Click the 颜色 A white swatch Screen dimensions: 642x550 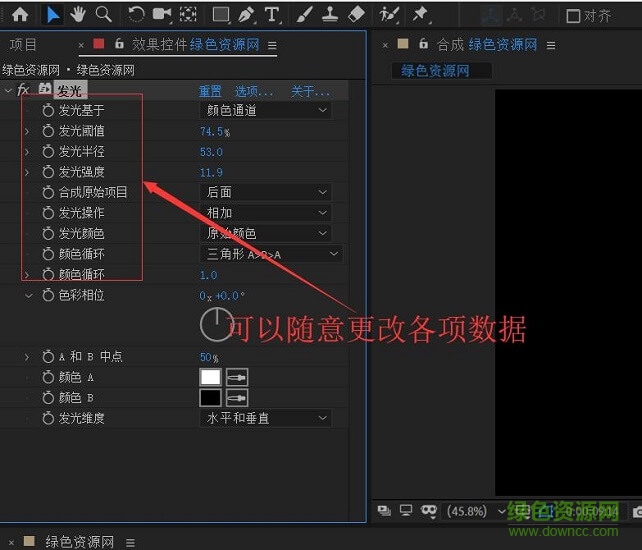point(210,377)
